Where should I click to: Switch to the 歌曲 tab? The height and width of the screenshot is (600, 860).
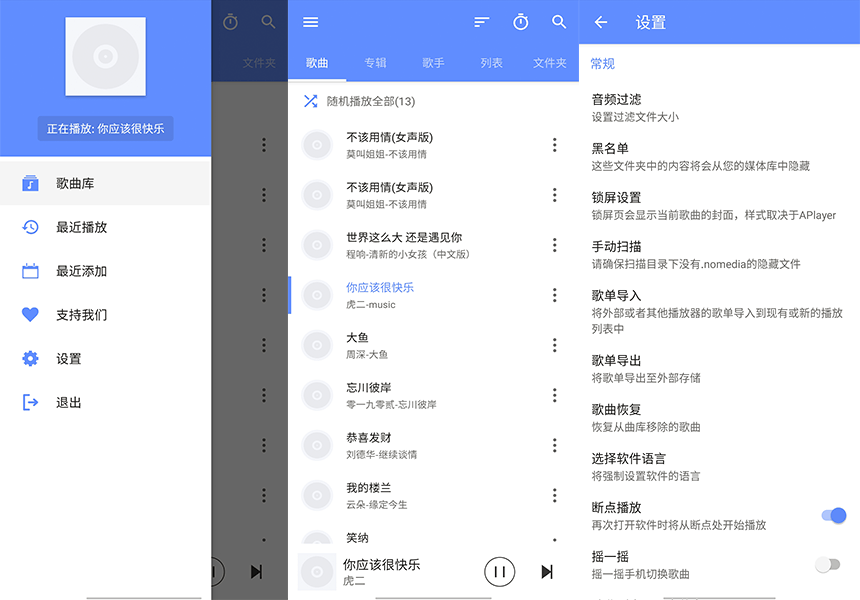click(317, 63)
